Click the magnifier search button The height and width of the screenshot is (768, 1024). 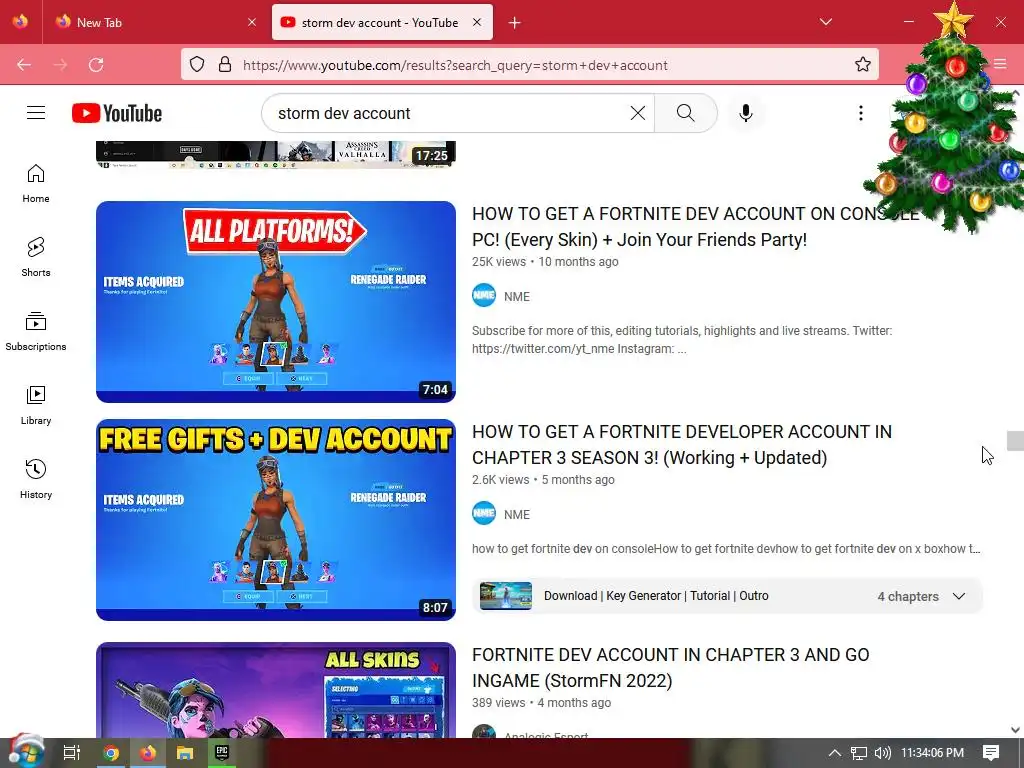[686, 113]
